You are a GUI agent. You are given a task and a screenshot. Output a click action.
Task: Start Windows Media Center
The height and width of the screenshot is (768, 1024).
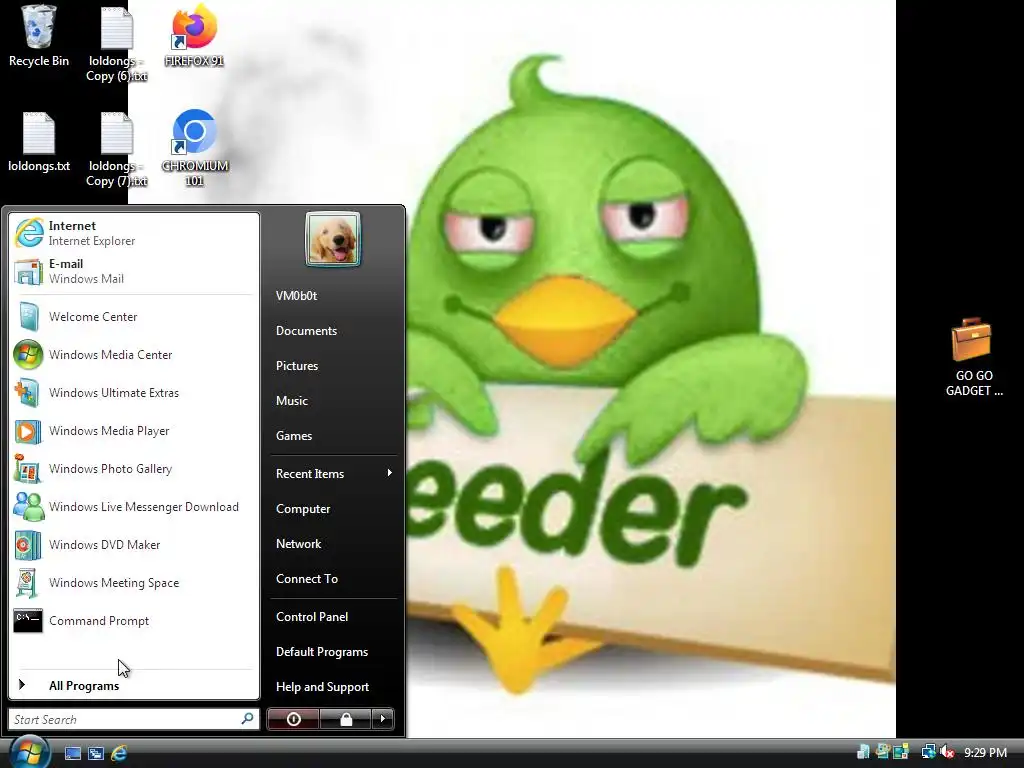pos(134,355)
